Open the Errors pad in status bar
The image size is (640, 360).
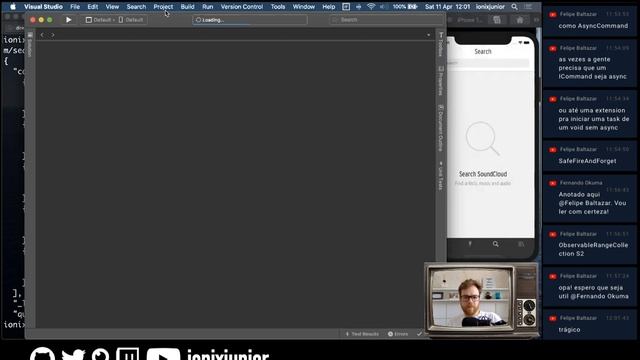[x=398, y=334]
